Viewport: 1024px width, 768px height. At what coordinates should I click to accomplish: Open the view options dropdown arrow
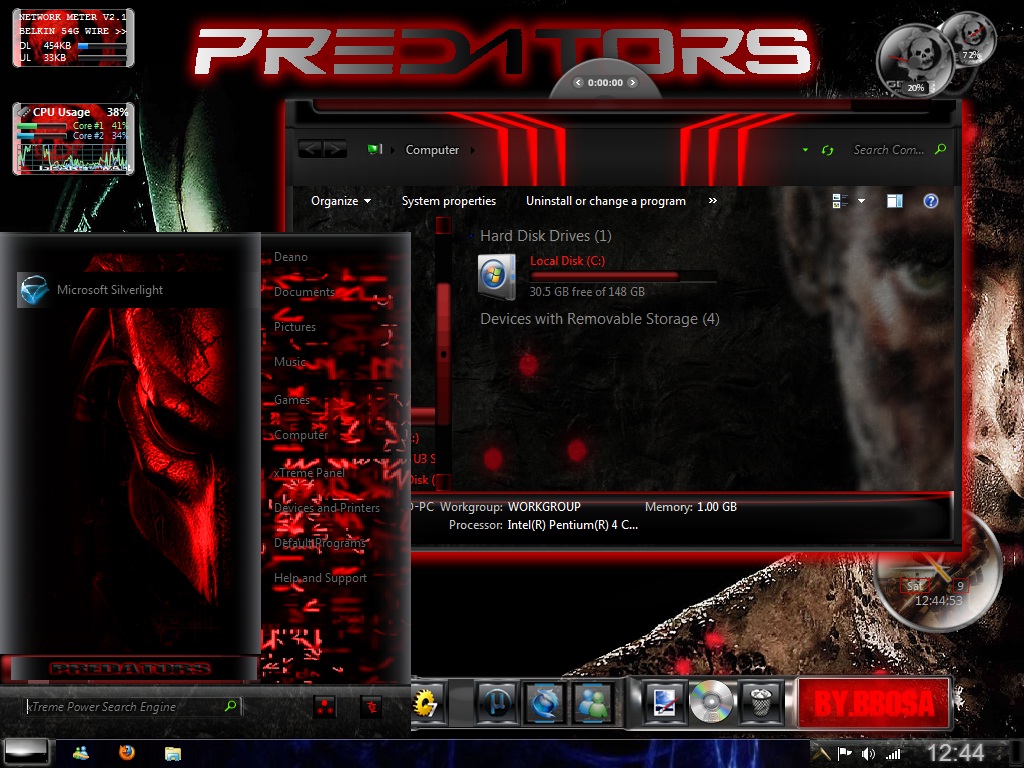tap(861, 201)
